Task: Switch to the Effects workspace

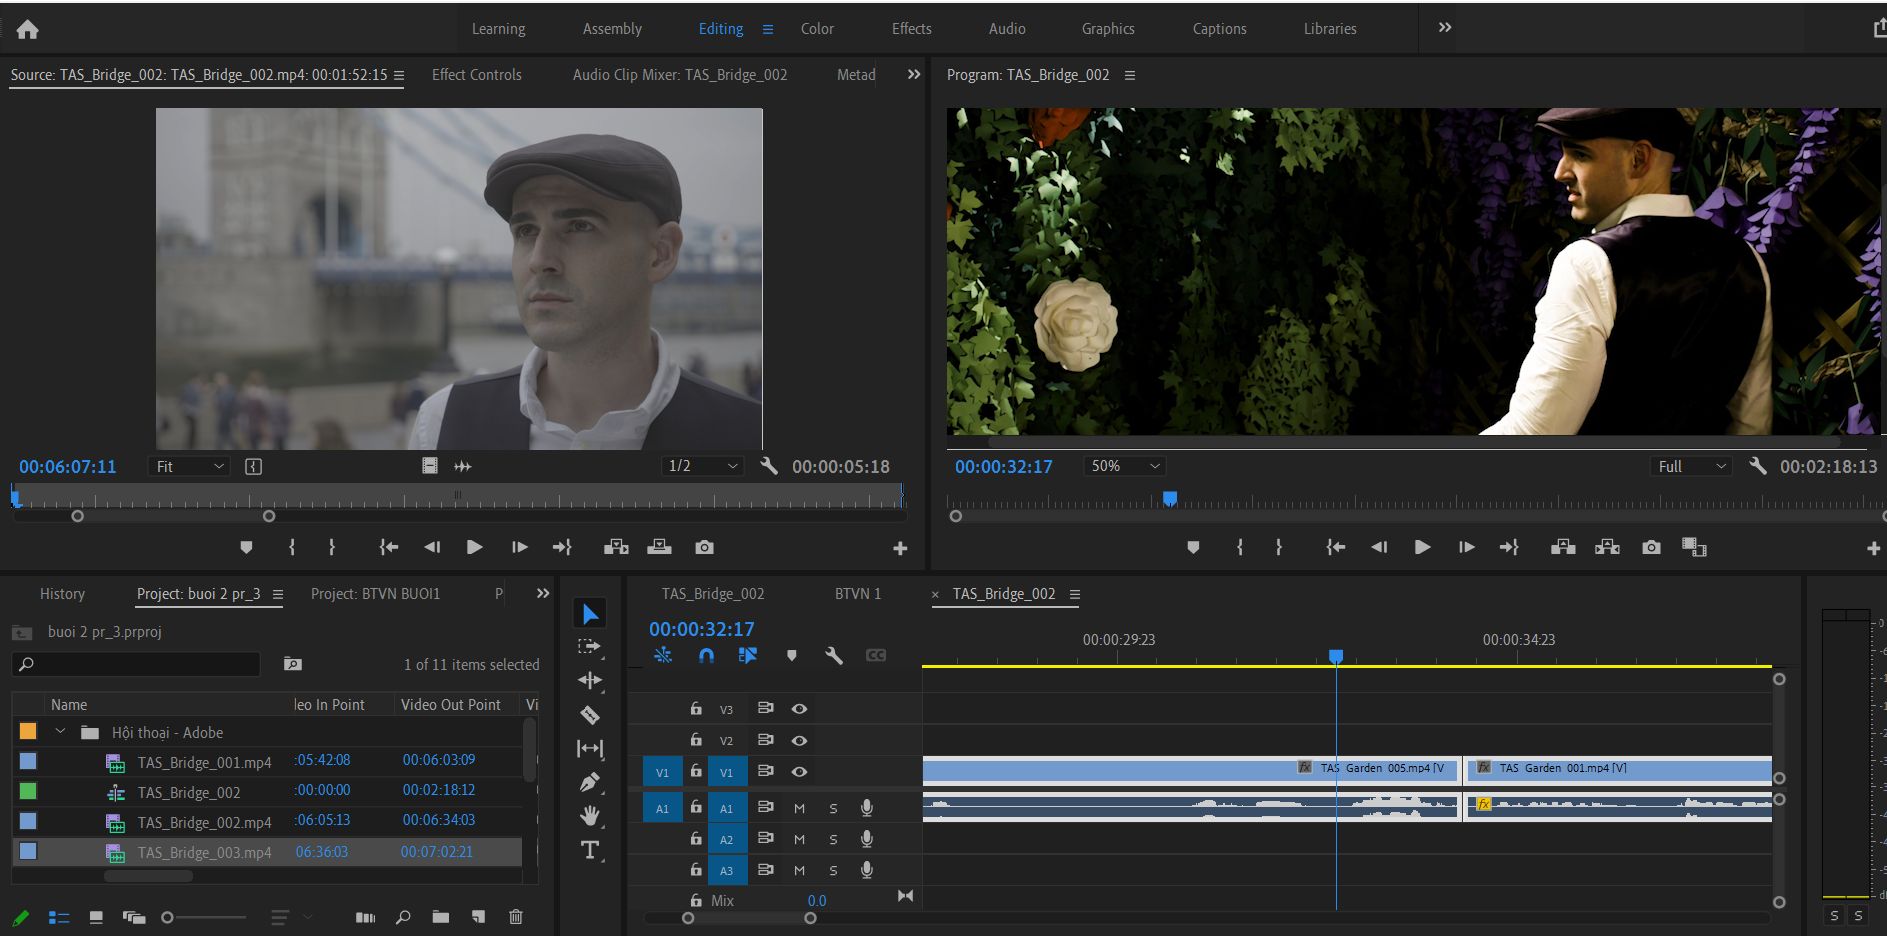Action: [911, 29]
